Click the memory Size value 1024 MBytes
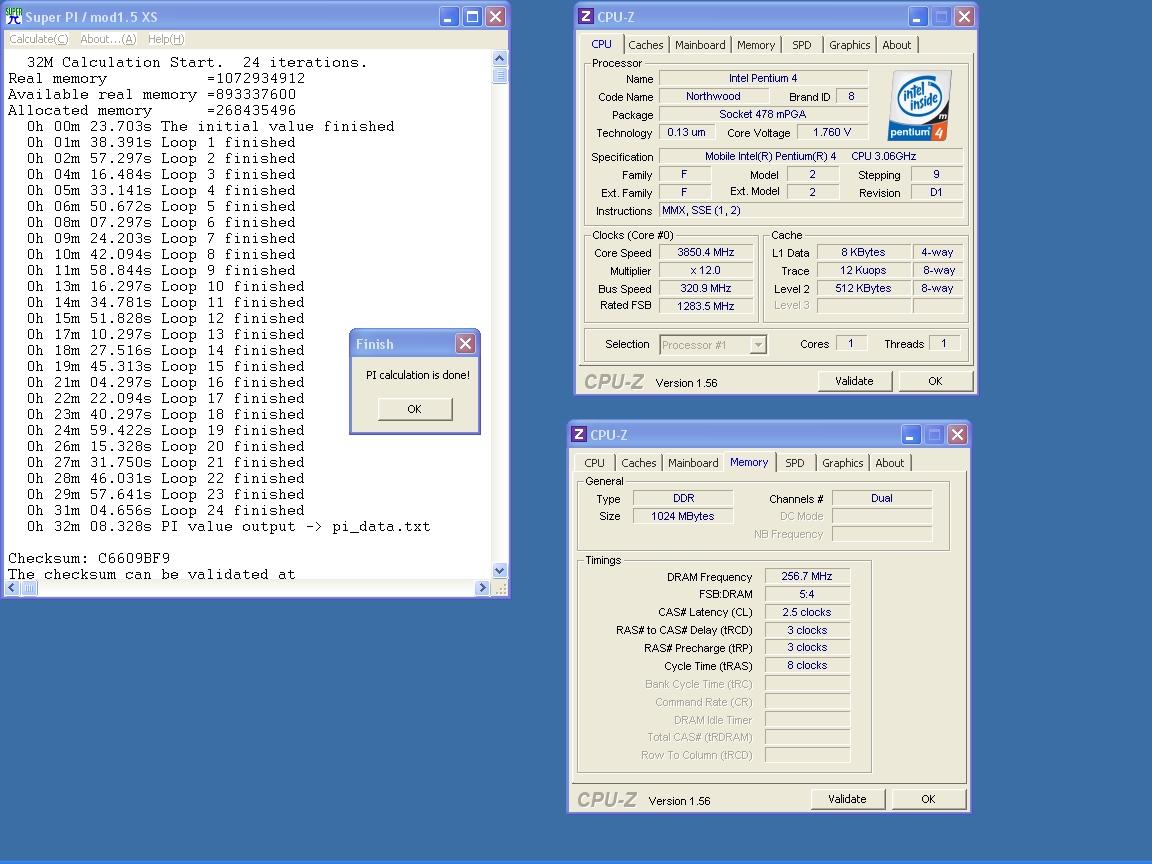The height and width of the screenshot is (864, 1152). [x=683, y=516]
